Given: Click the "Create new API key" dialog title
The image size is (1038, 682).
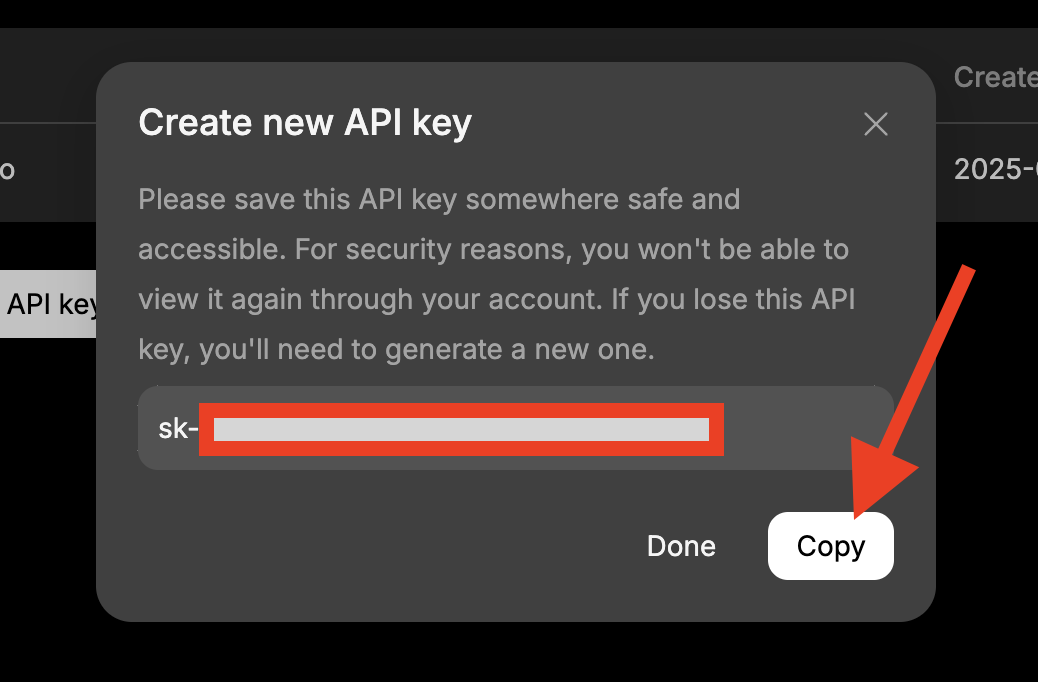Looking at the screenshot, I should [x=305, y=123].
